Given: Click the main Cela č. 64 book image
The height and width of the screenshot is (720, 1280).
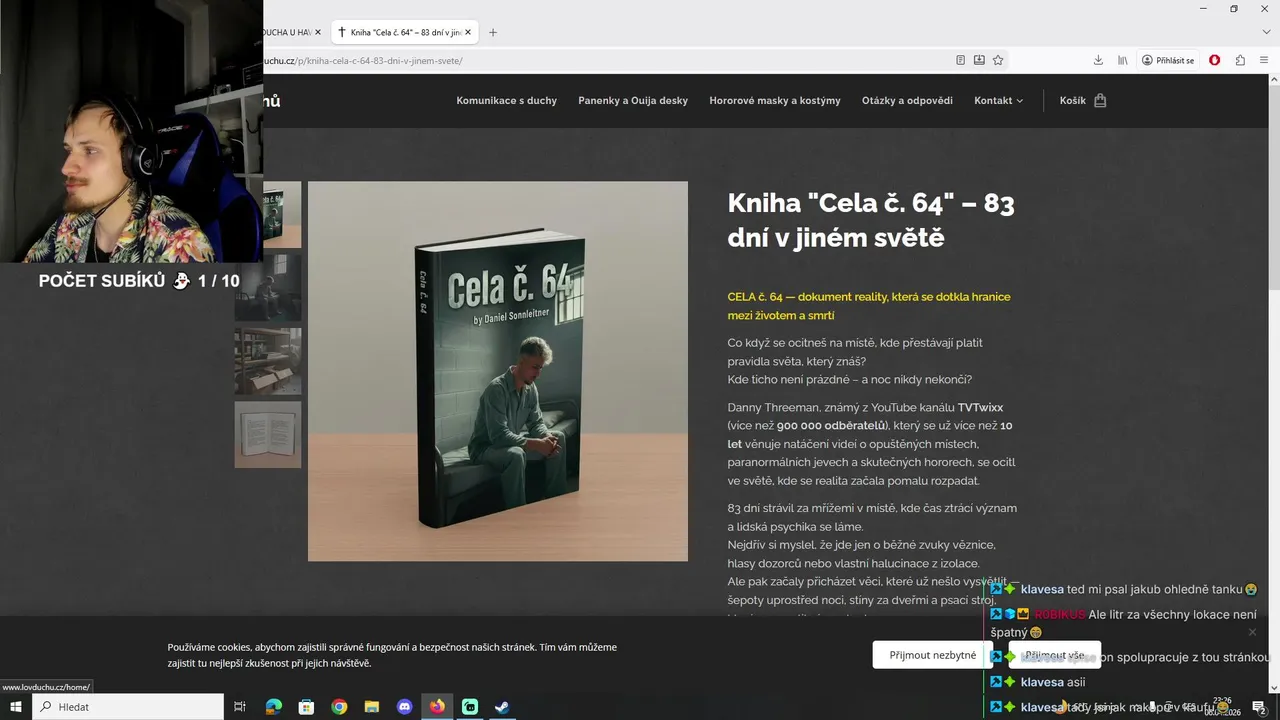Looking at the screenshot, I should (498, 371).
